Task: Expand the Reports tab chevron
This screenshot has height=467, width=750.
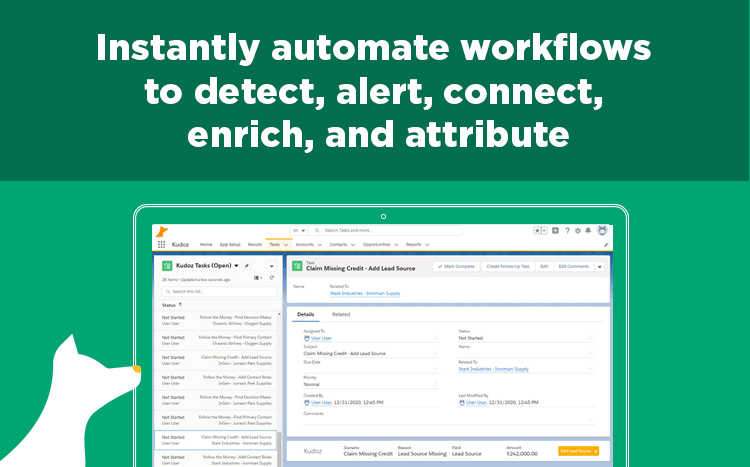Action: coord(427,245)
